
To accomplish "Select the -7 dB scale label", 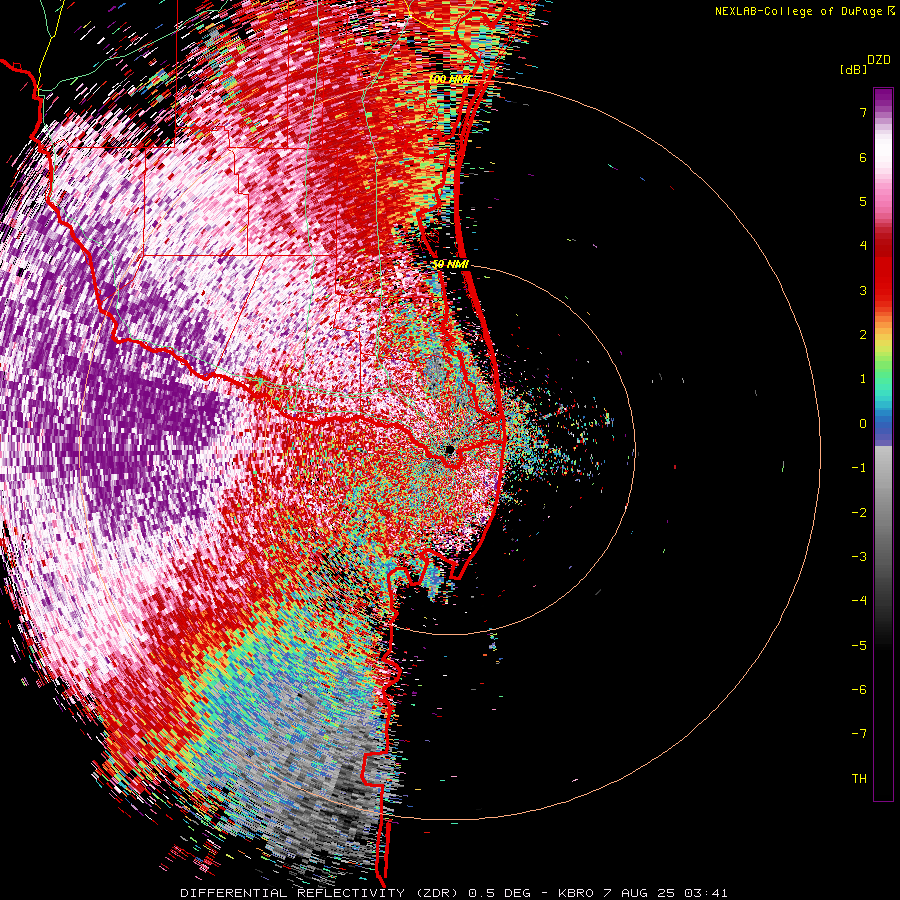I will pos(859,734).
